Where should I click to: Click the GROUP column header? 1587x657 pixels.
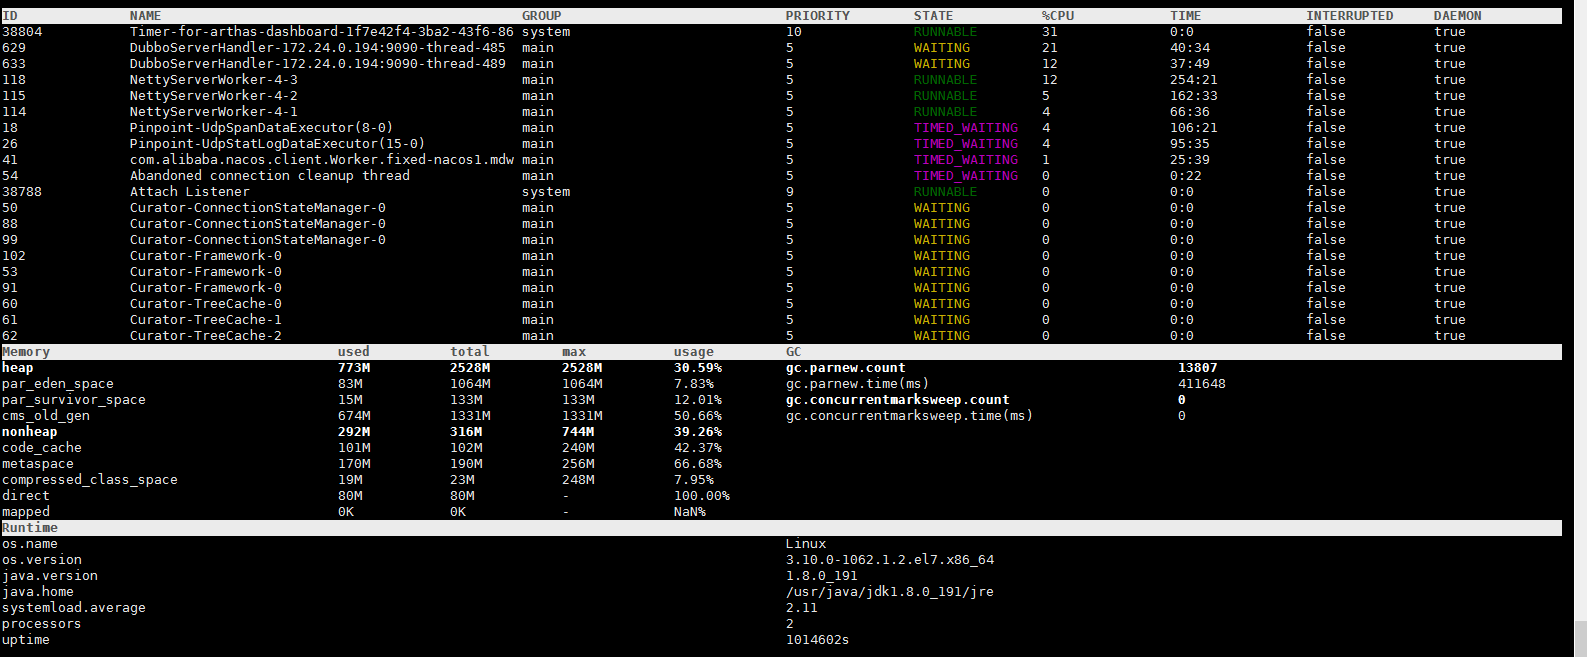point(541,16)
